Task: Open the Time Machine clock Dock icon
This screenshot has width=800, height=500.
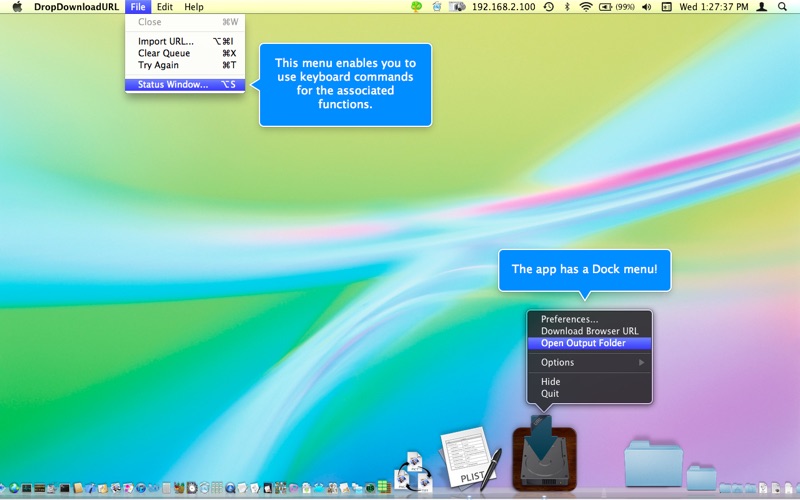Action: [x=191, y=488]
